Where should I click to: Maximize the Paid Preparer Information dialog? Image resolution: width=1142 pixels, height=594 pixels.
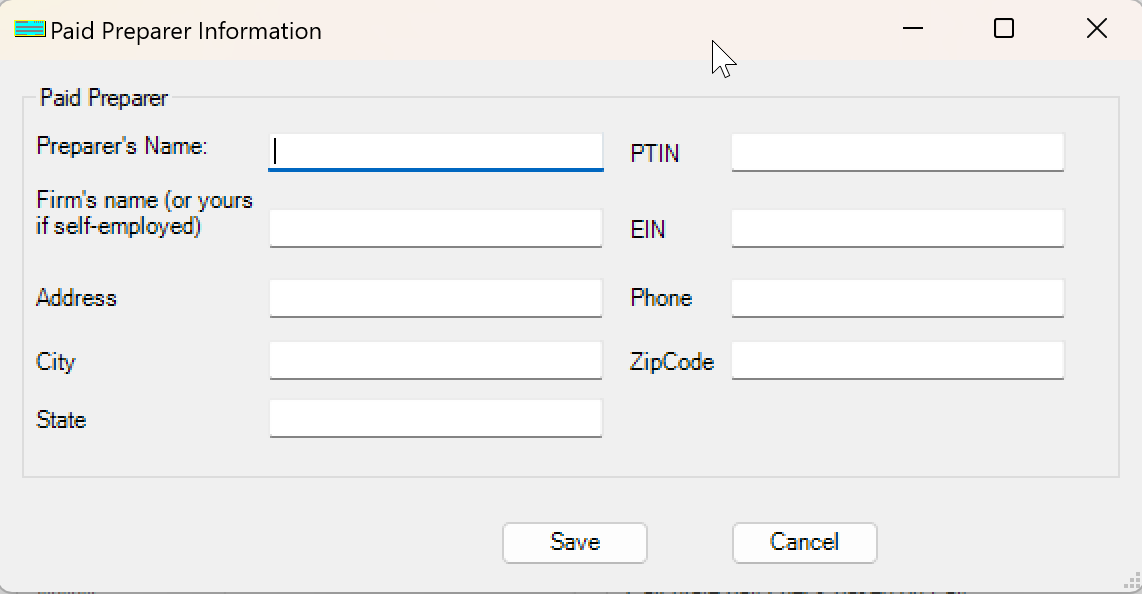pyautogui.click(x=1004, y=29)
